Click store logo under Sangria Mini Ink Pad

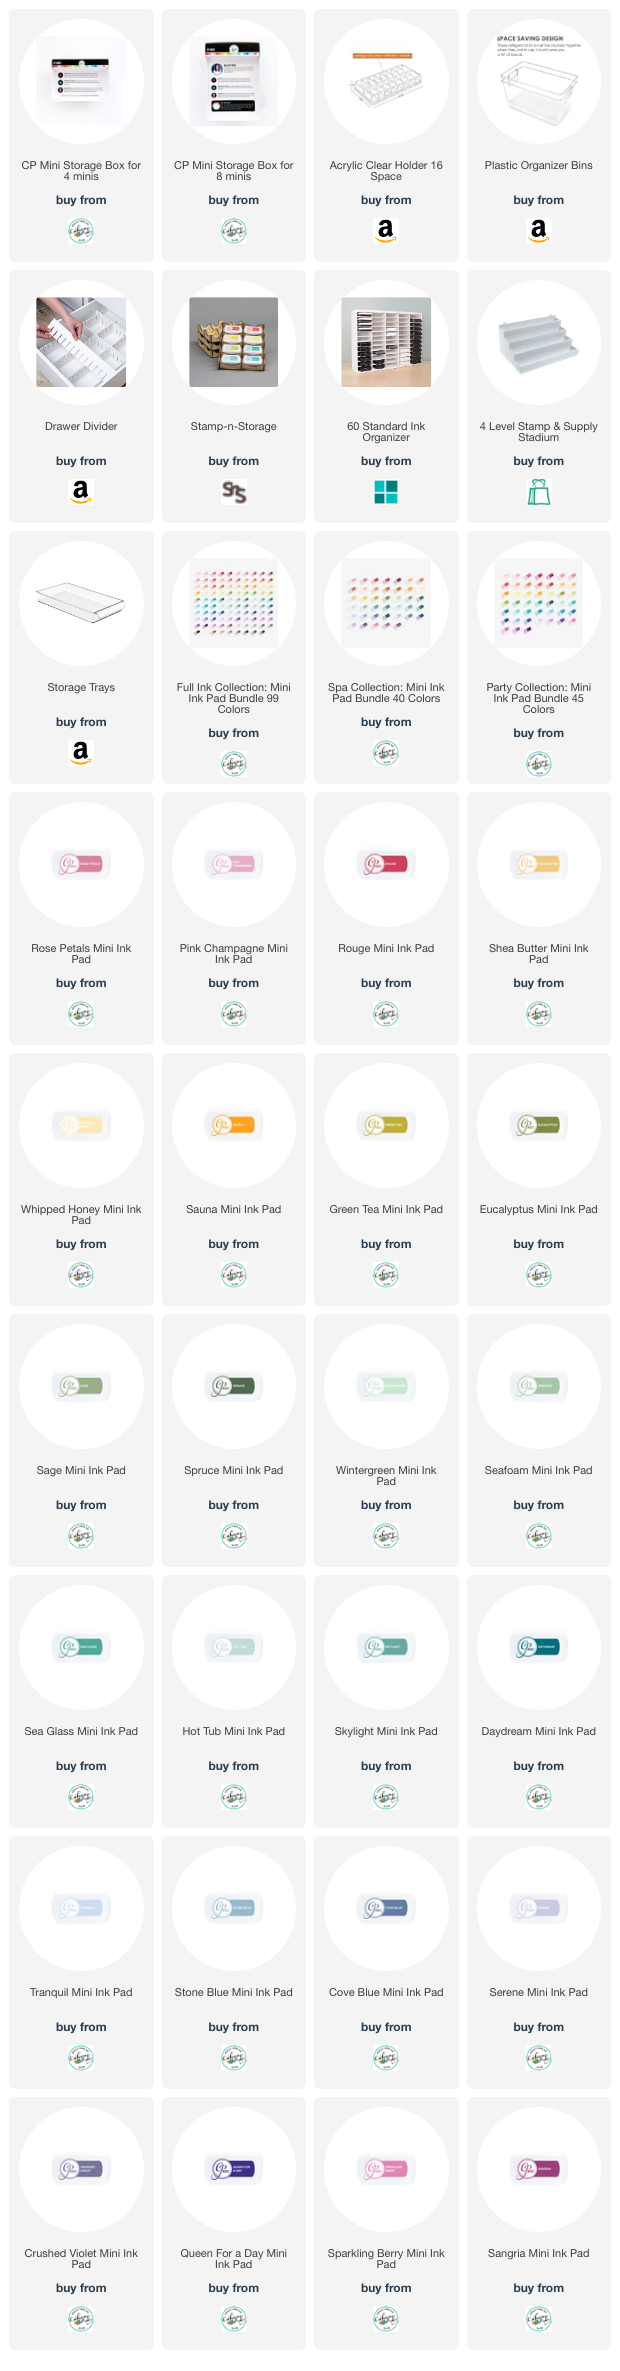click(x=538, y=2319)
